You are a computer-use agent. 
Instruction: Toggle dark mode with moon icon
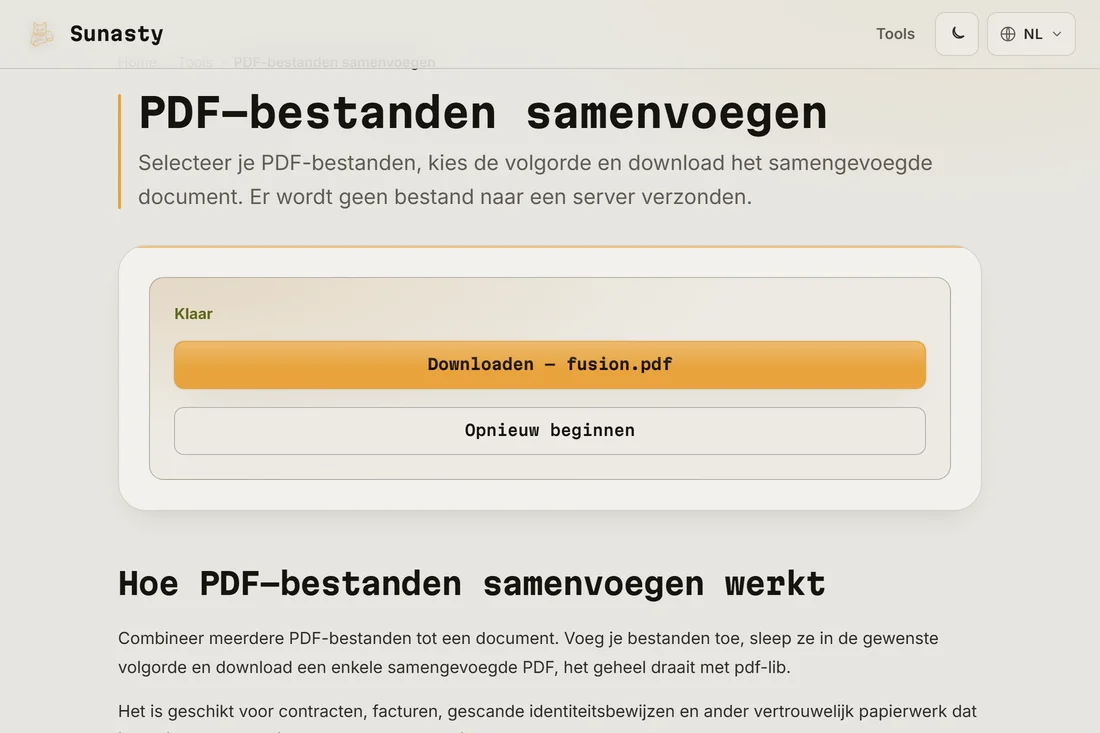coord(957,34)
